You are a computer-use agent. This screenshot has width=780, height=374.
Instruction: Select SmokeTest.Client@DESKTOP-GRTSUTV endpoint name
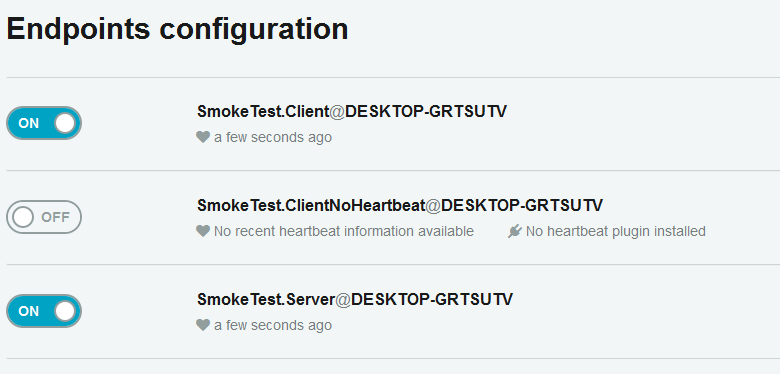click(352, 111)
